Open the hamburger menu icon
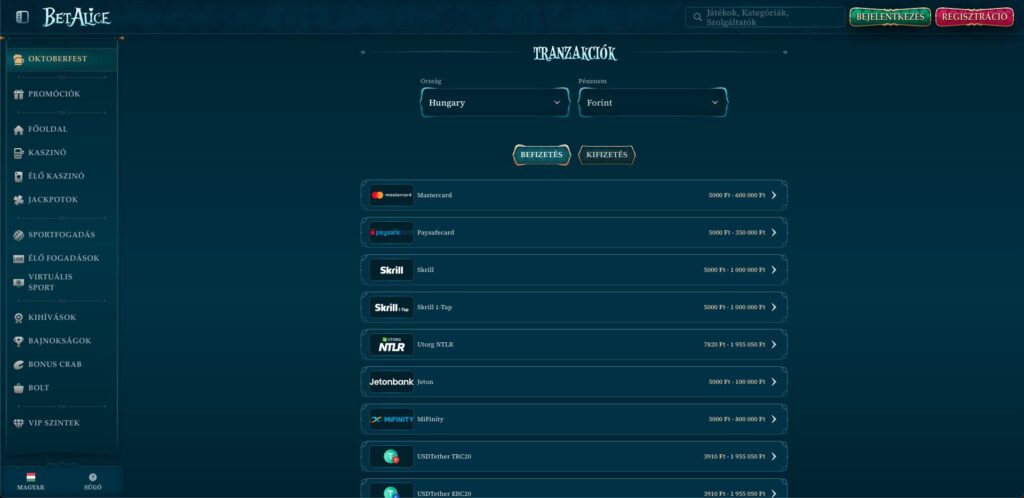 coord(23,17)
